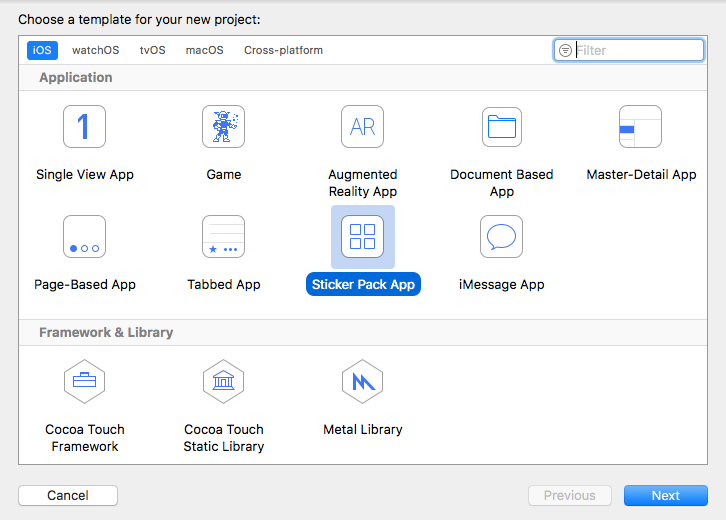This screenshot has height=520, width=726.
Task: Click the Sticker Pack App grid icon
Action: pos(363,237)
